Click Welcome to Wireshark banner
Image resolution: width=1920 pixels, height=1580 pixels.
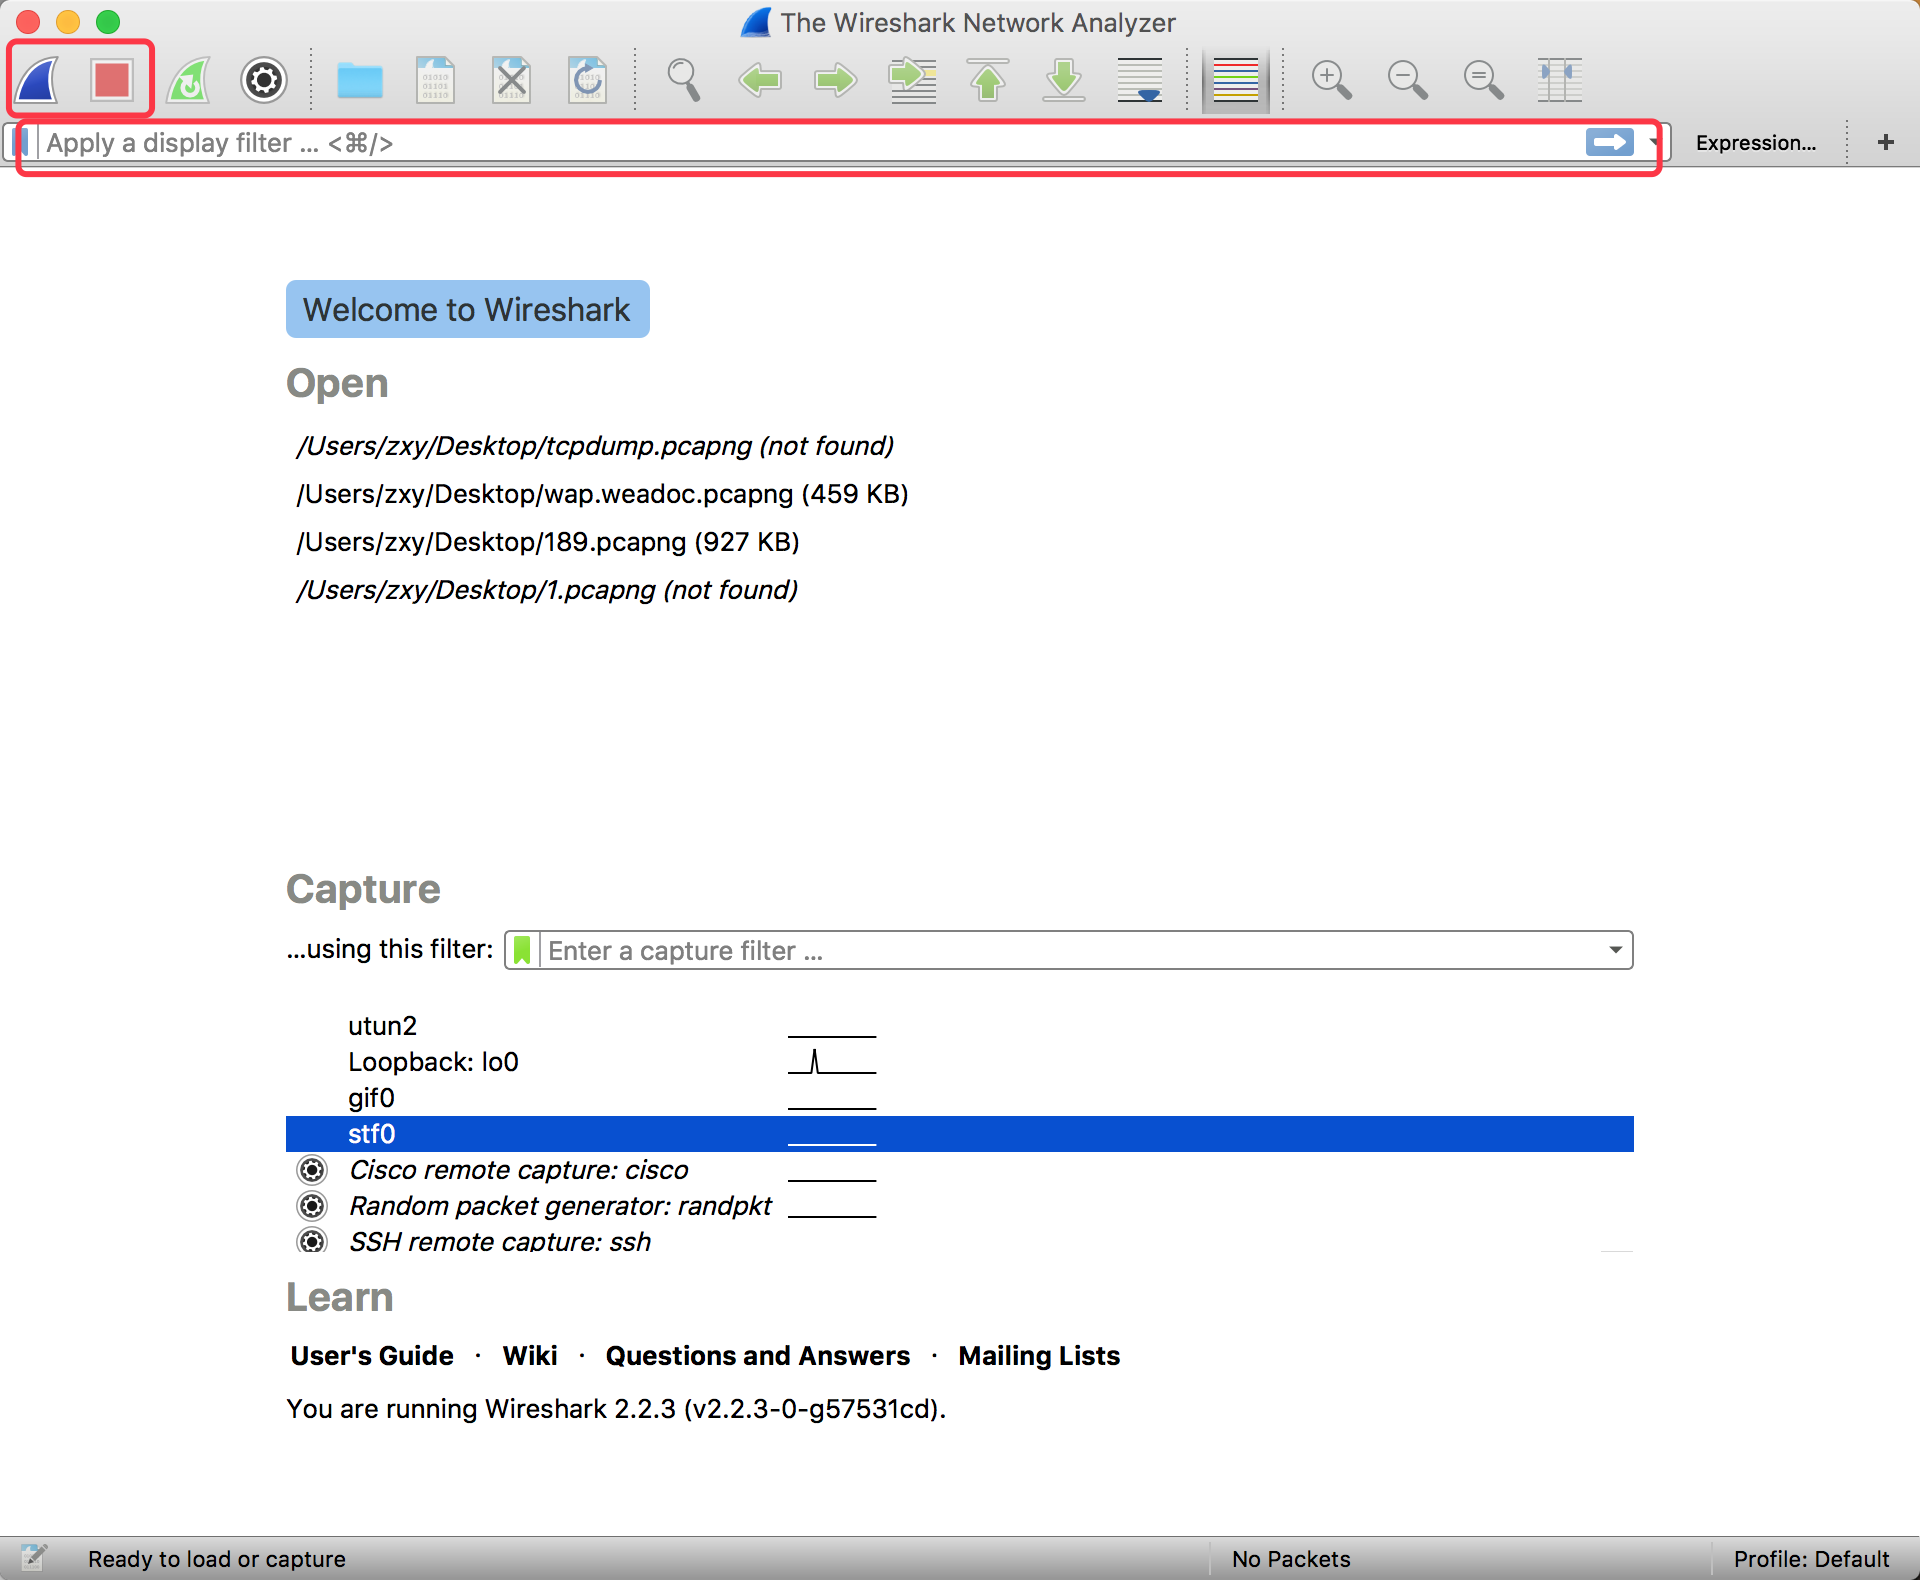(x=468, y=309)
